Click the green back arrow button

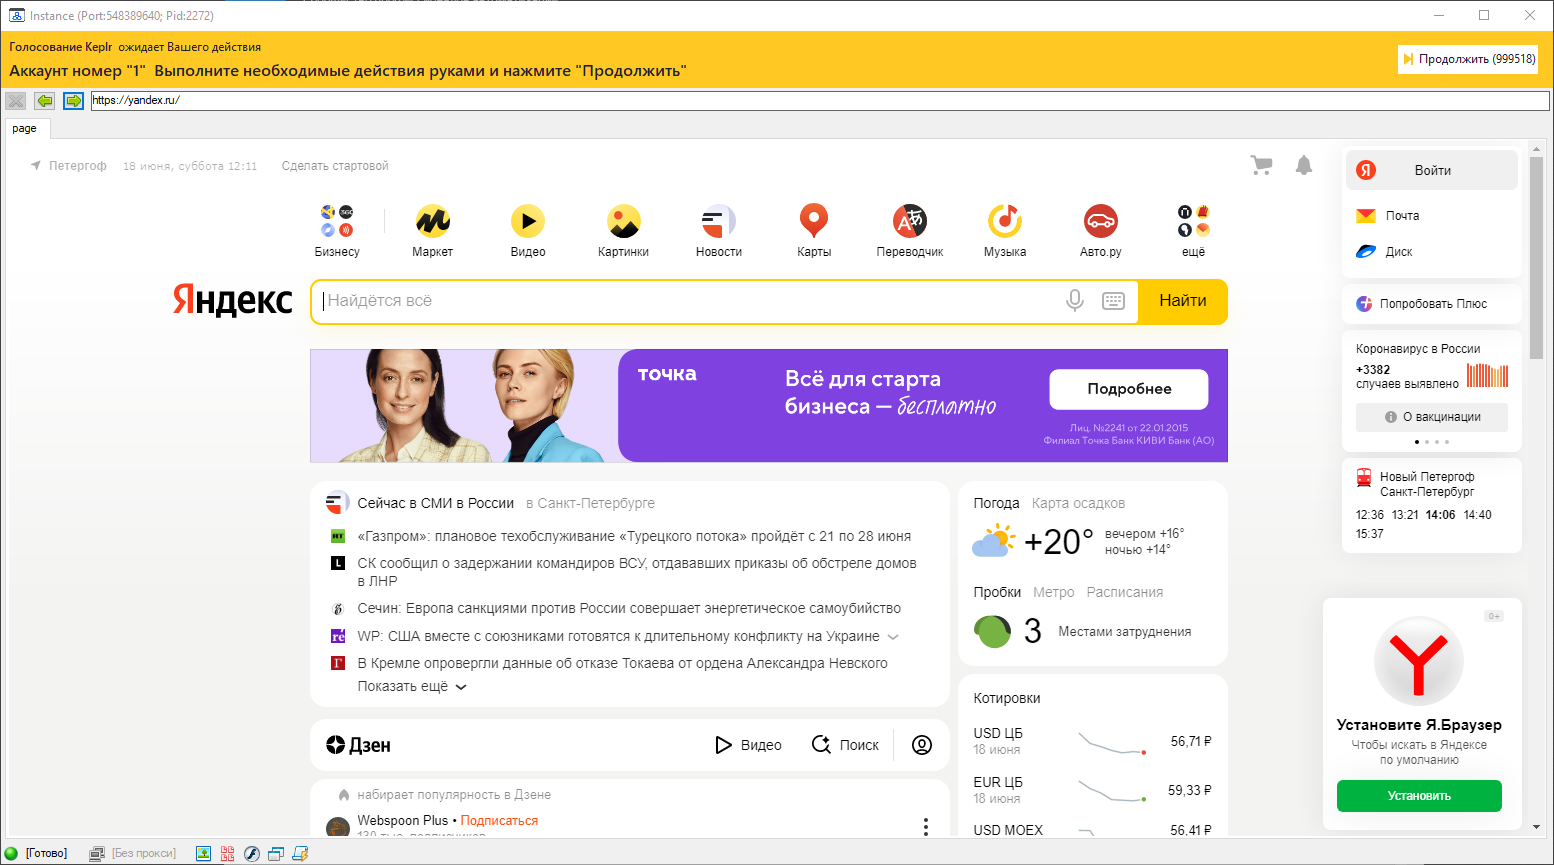(44, 101)
